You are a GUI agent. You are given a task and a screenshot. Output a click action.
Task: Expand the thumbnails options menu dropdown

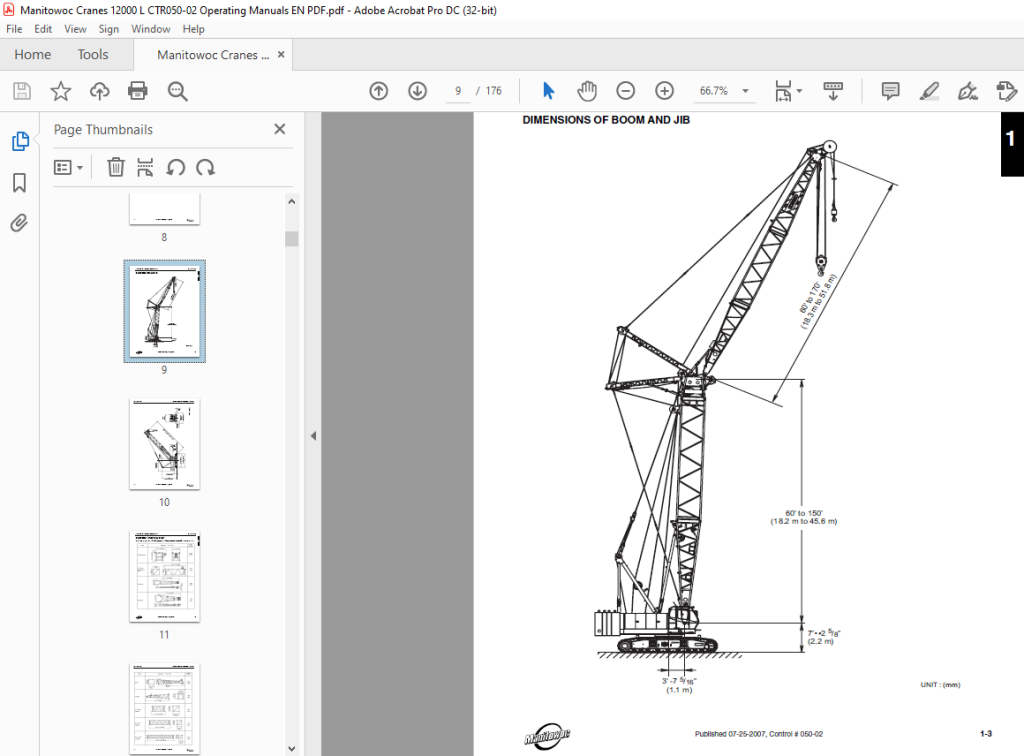(x=69, y=168)
